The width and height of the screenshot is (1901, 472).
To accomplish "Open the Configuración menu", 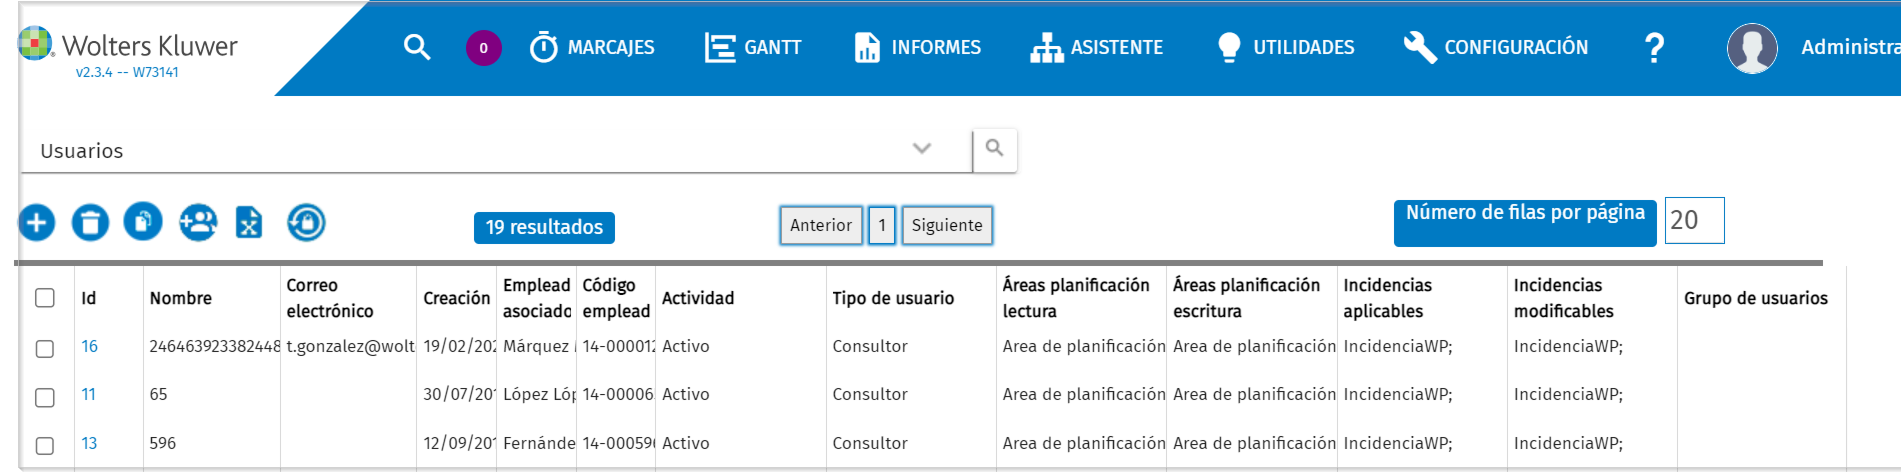I will [1496, 47].
